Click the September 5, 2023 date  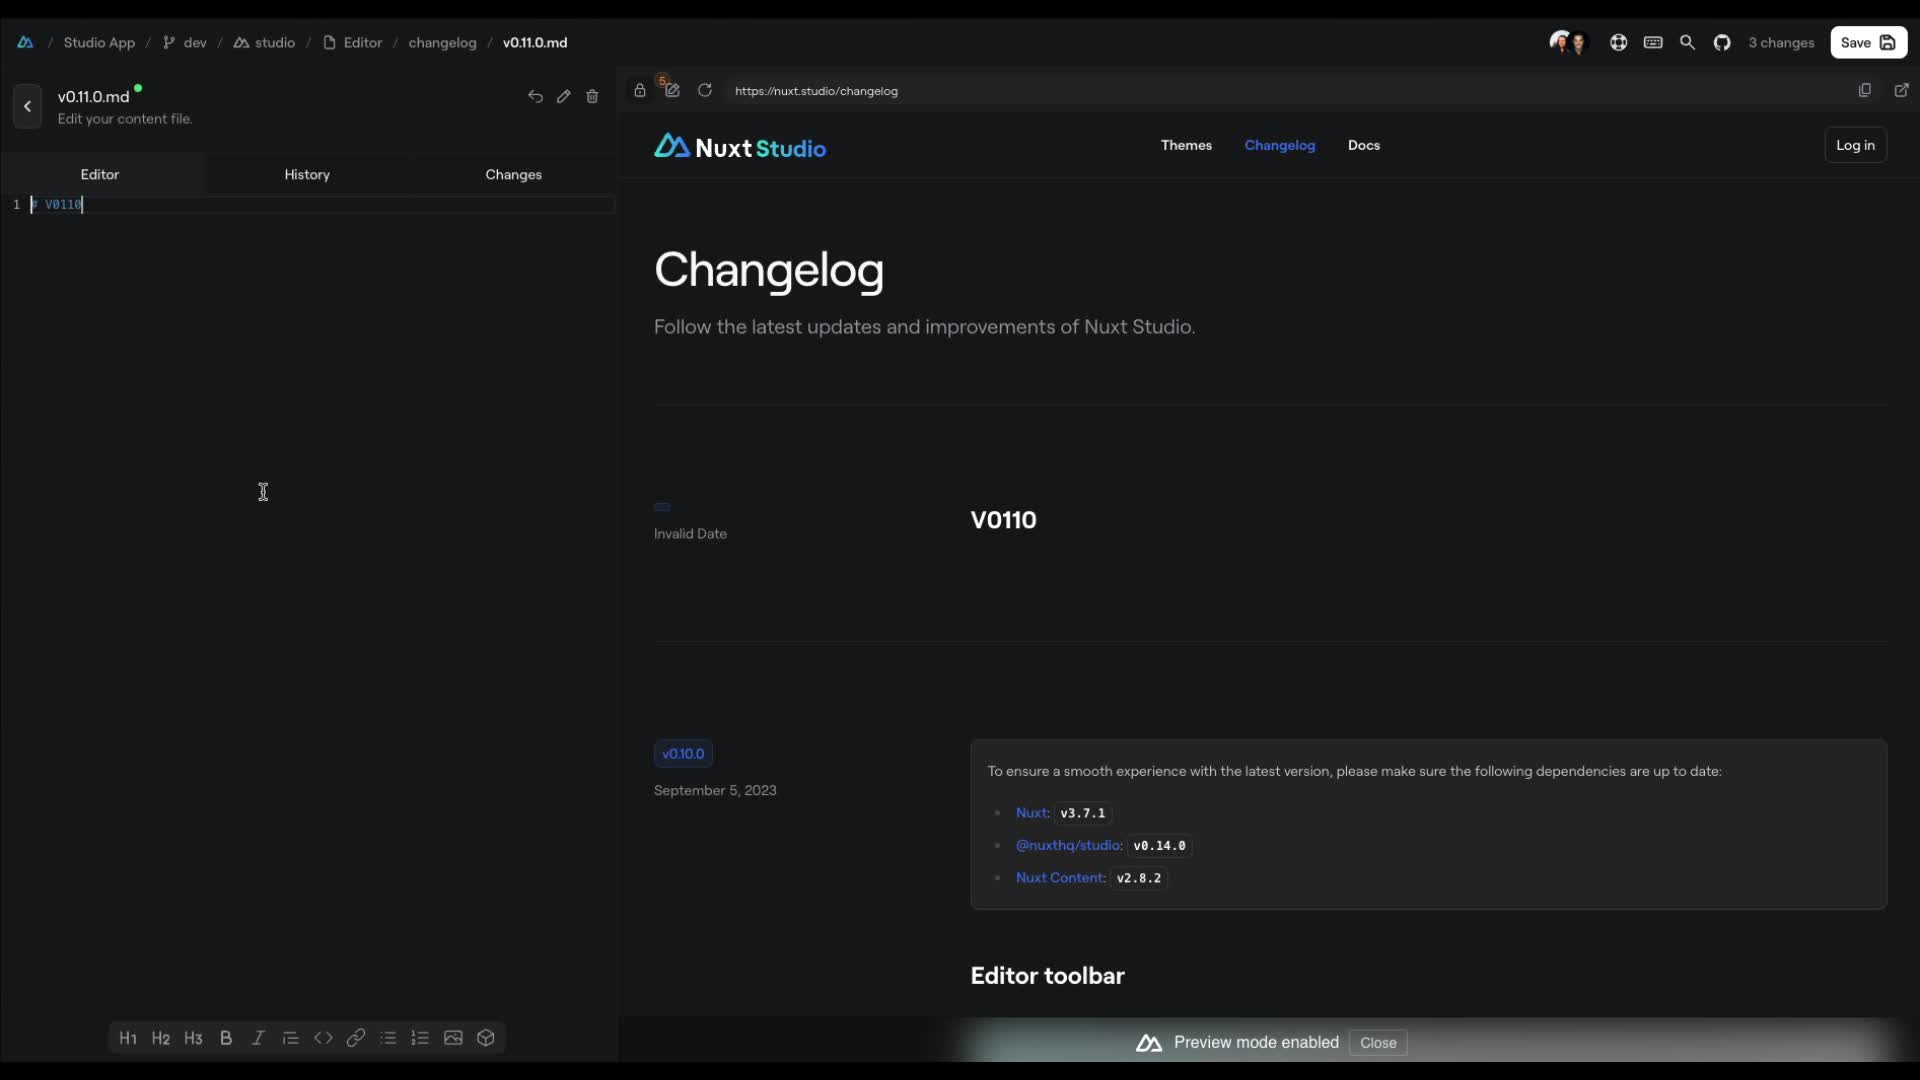coord(715,790)
